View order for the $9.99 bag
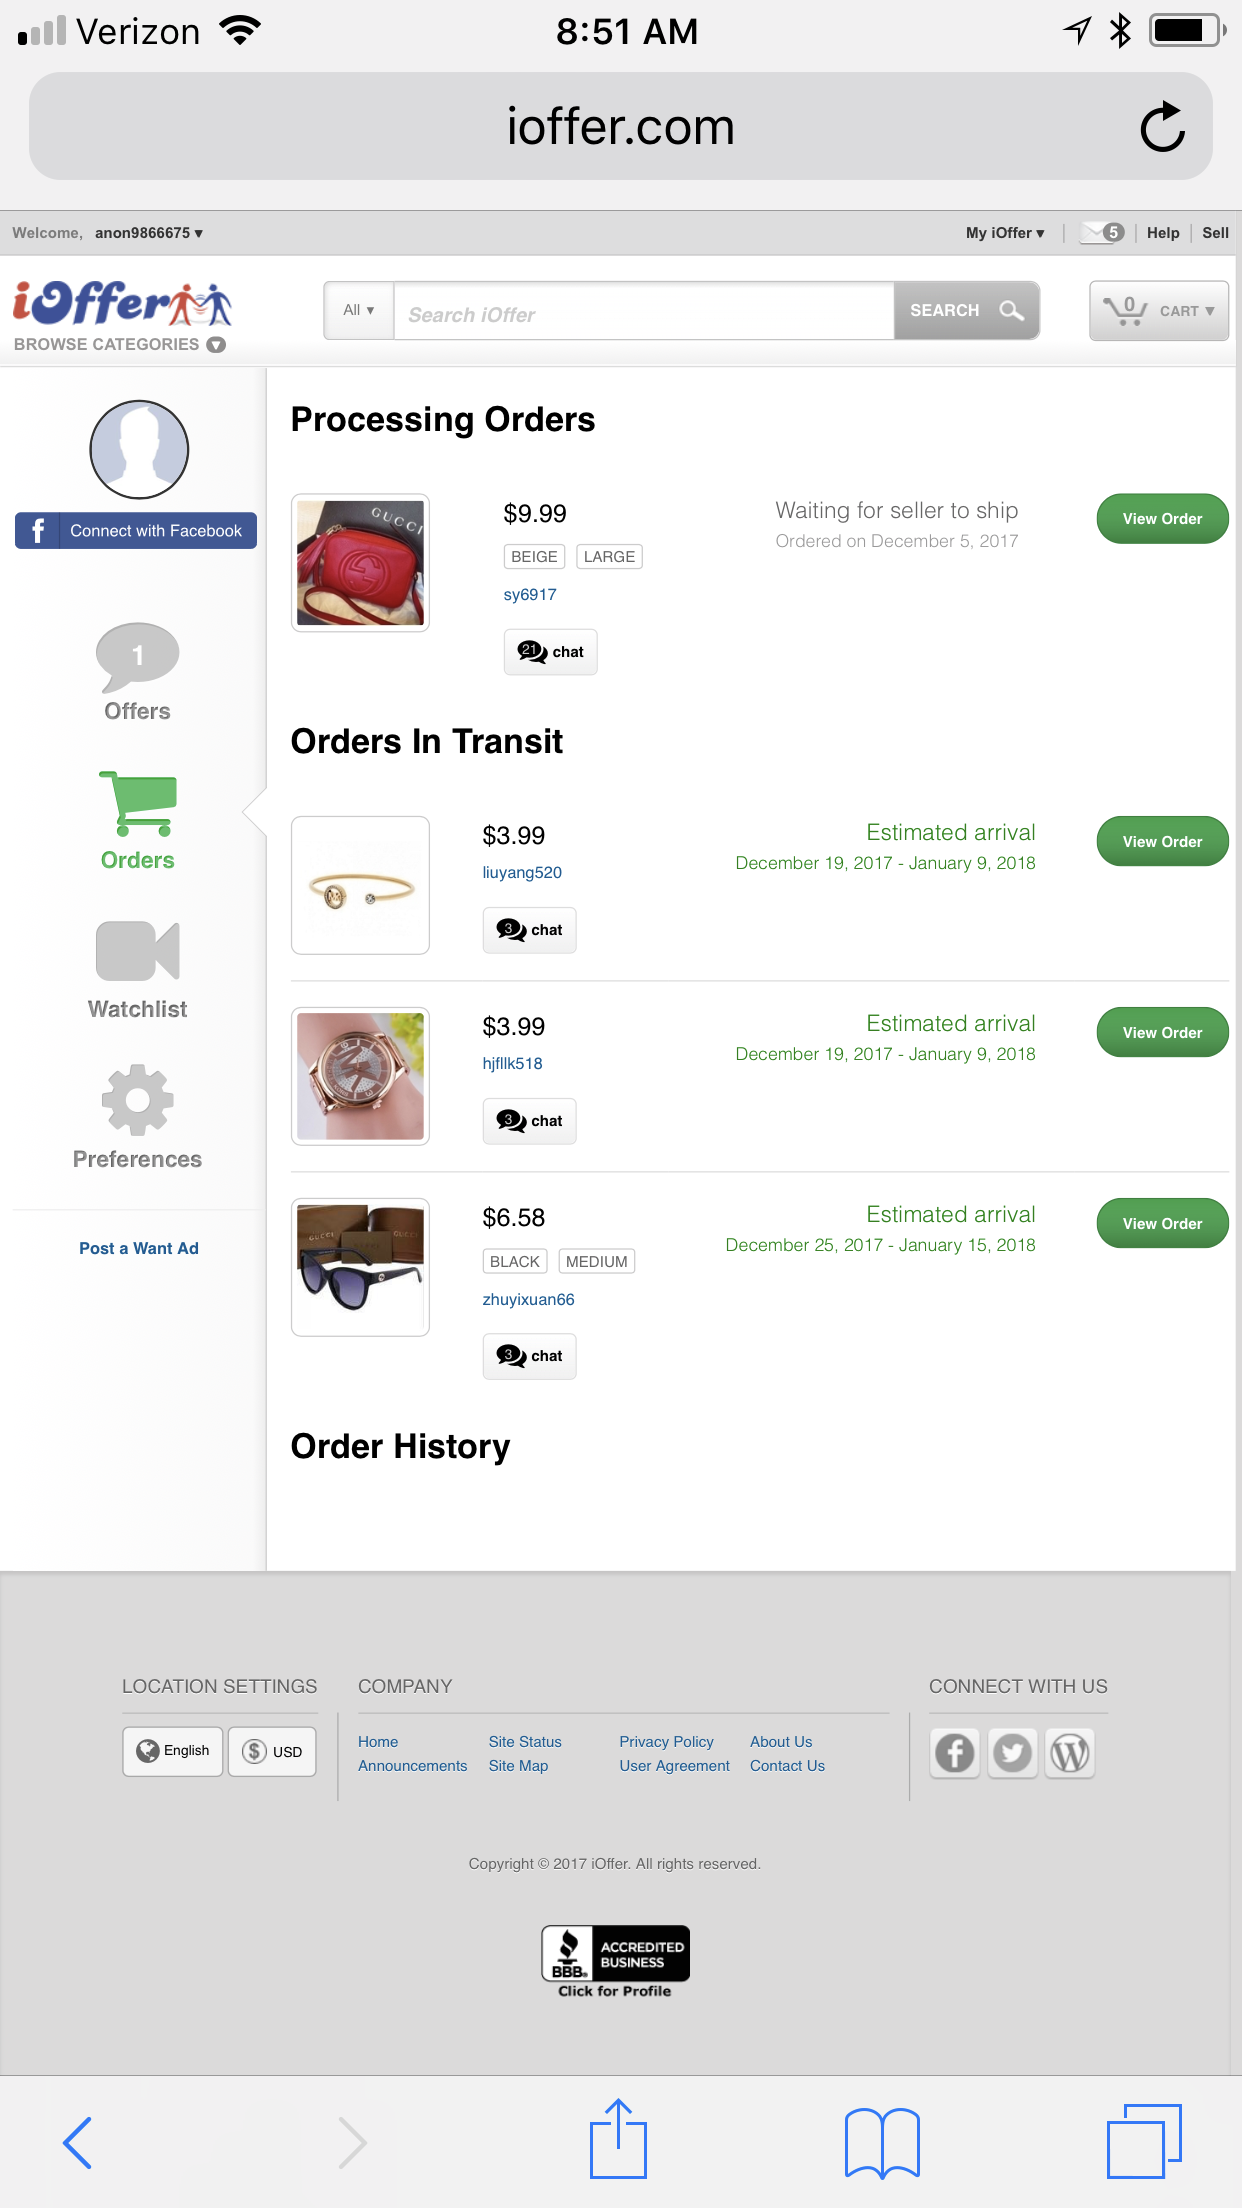1242x2208 pixels. (x=1162, y=519)
